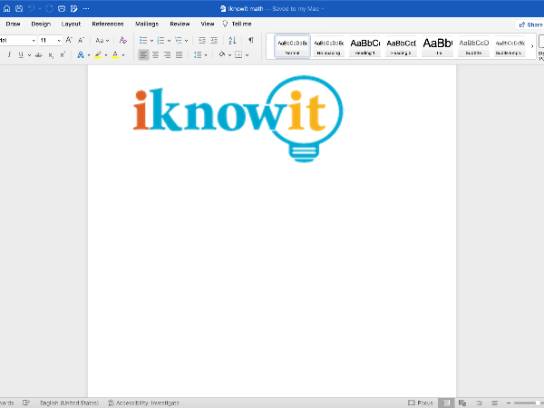The height and width of the screenshot is (408, 544).
Task: Expand the styles gallery arrow
Action: click(532, 45)
